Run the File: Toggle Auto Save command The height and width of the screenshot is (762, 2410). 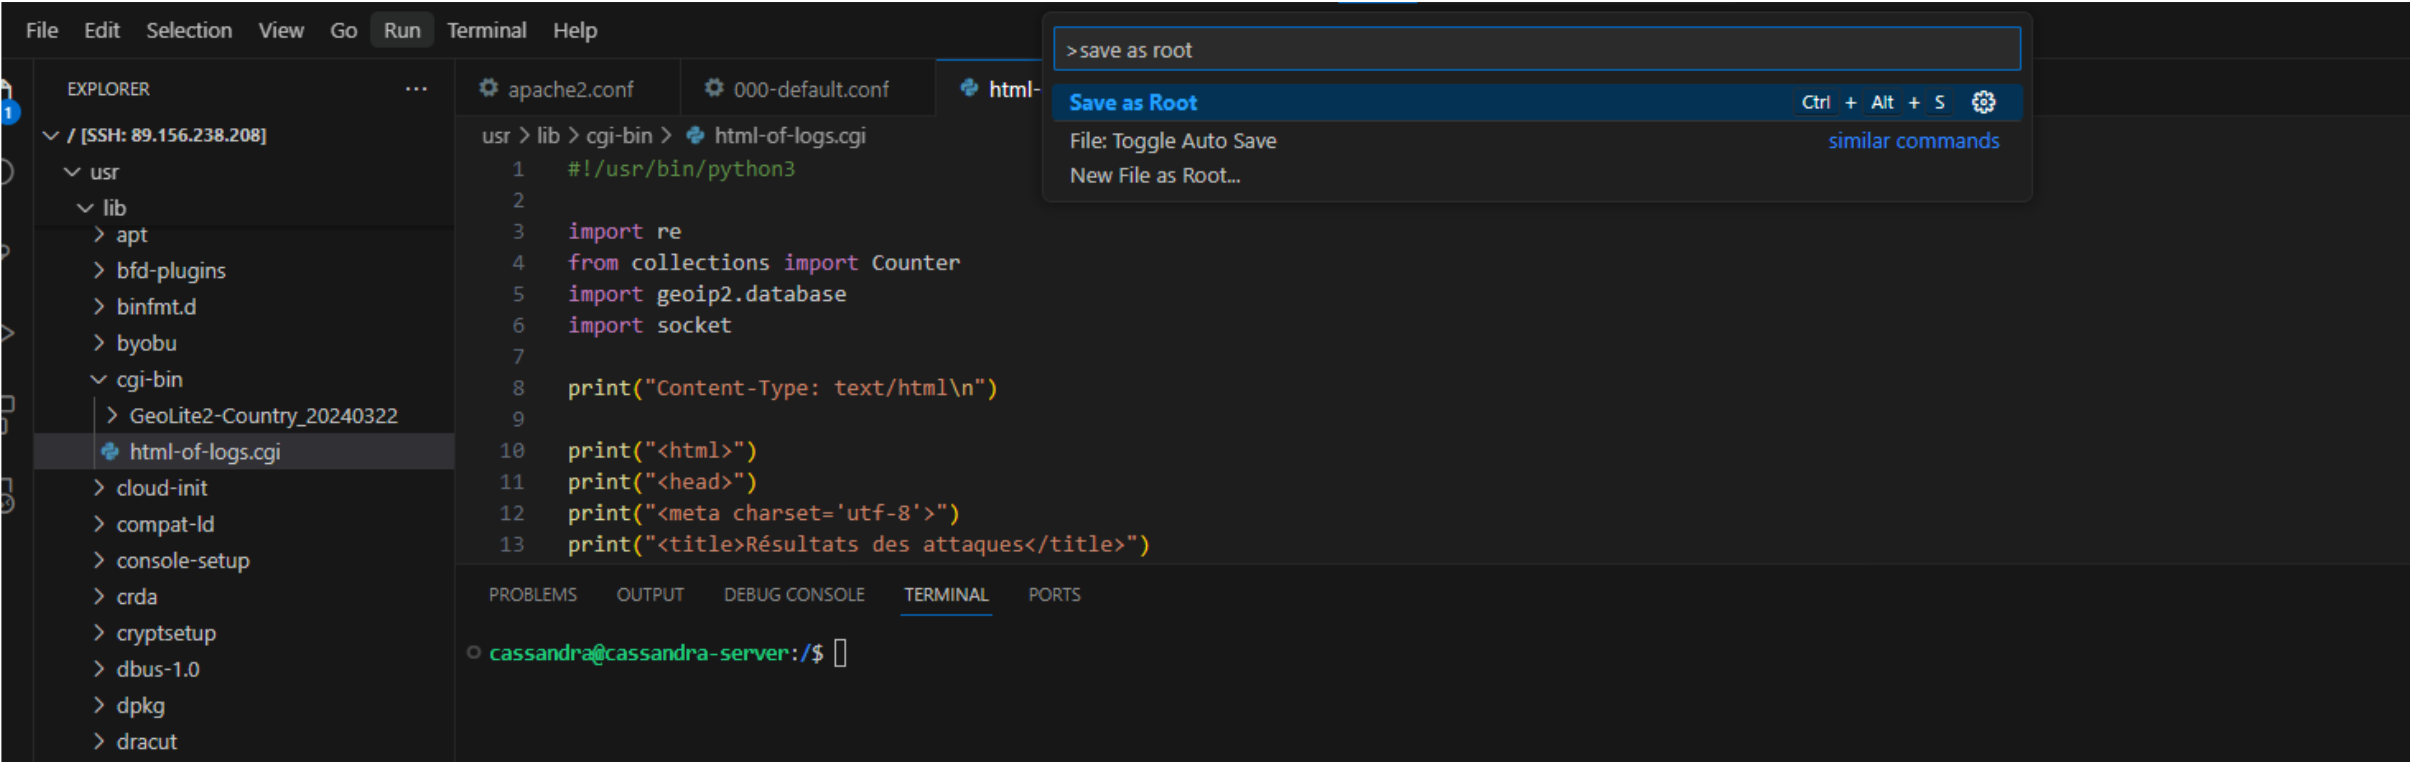point(1173,141)
